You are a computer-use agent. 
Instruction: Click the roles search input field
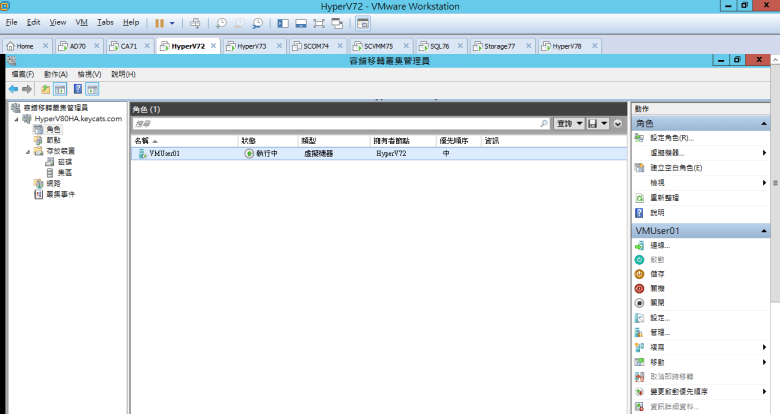coord(340,123)
